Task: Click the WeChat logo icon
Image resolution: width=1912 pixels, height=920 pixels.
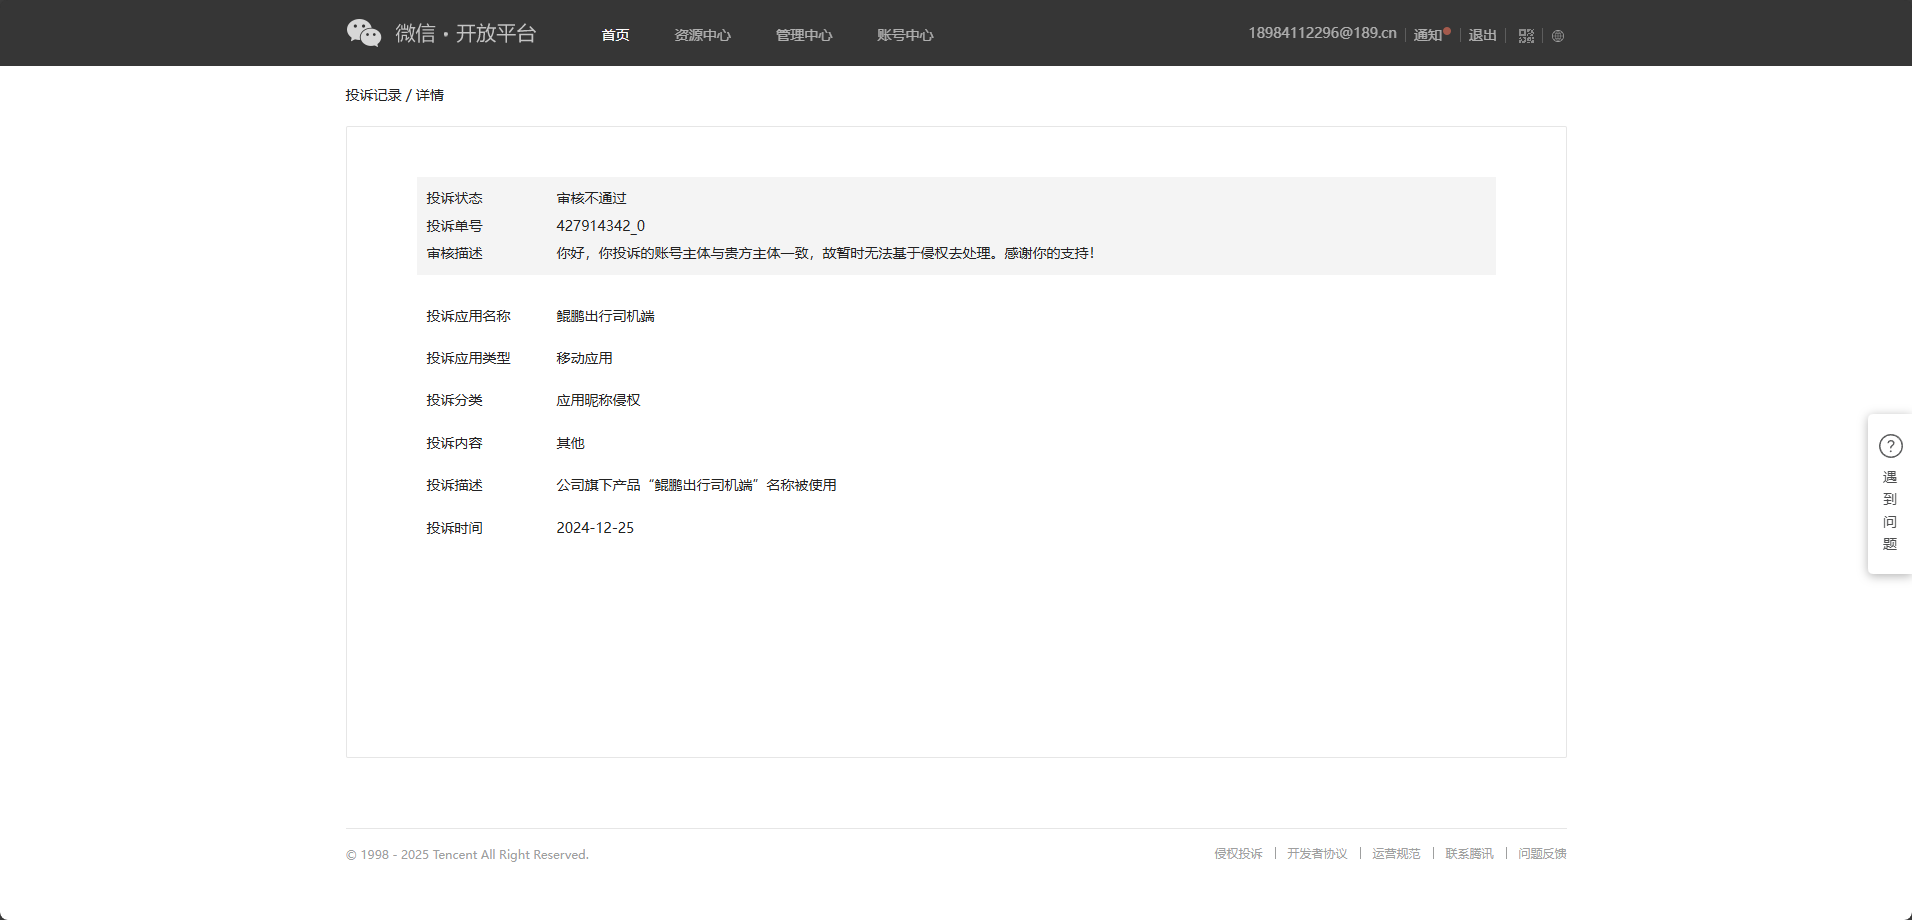Action: [x=364, y=33]
